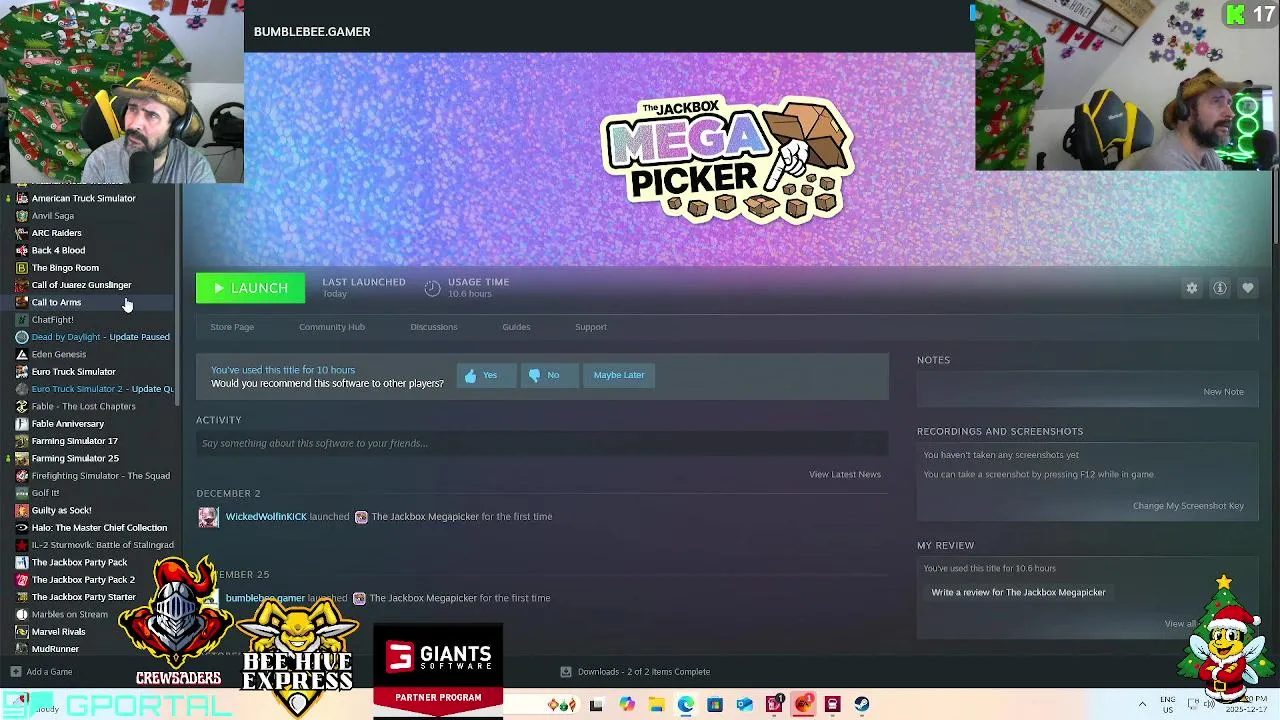Image resolution: width=1280 pixels, height=720 pixels.
Task: Write a review for The Jackbox Megapicker
Action: pyautogui.click(x=1018, y=592)
